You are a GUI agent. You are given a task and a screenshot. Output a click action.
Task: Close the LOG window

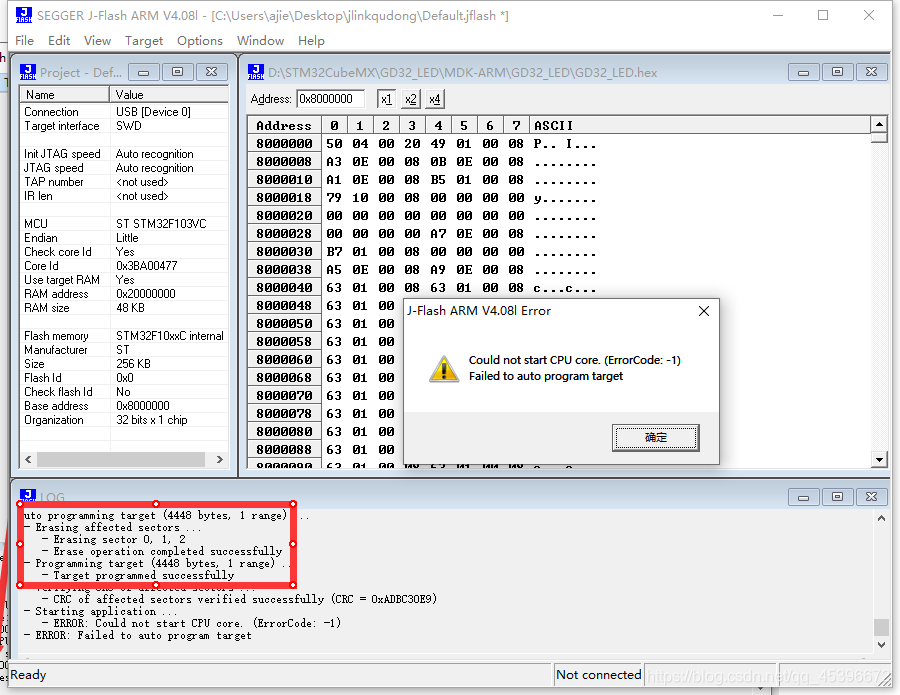(871, 497)
